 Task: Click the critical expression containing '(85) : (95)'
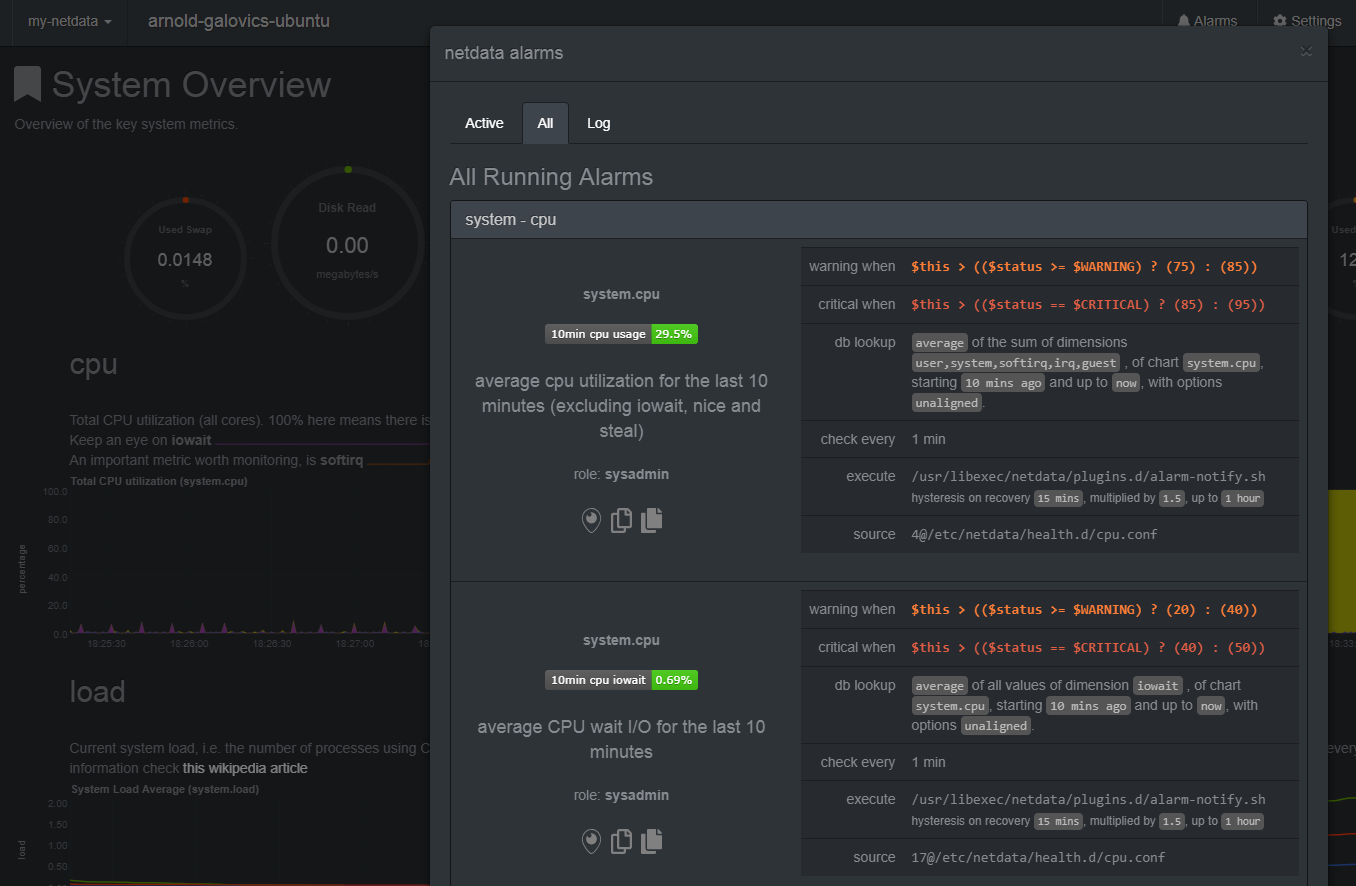[1088, 304]
